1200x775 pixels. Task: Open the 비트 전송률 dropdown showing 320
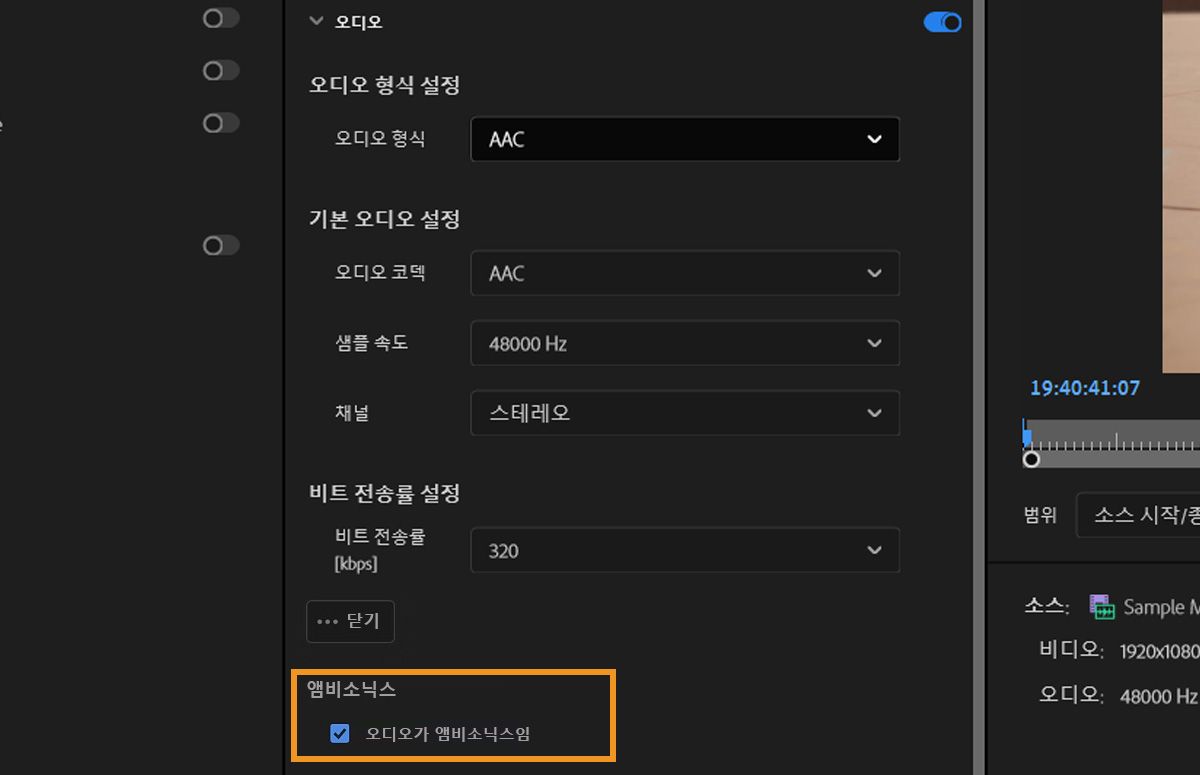(x=685, y=550)
